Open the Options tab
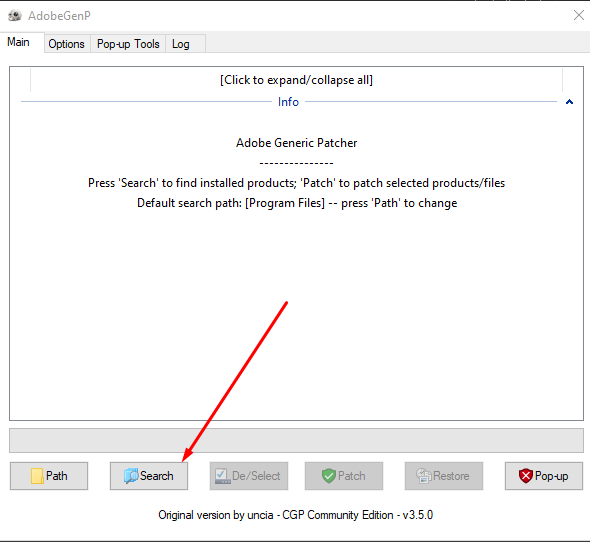The width and height of the screenshot is (590, 542). tap(67, 44)
